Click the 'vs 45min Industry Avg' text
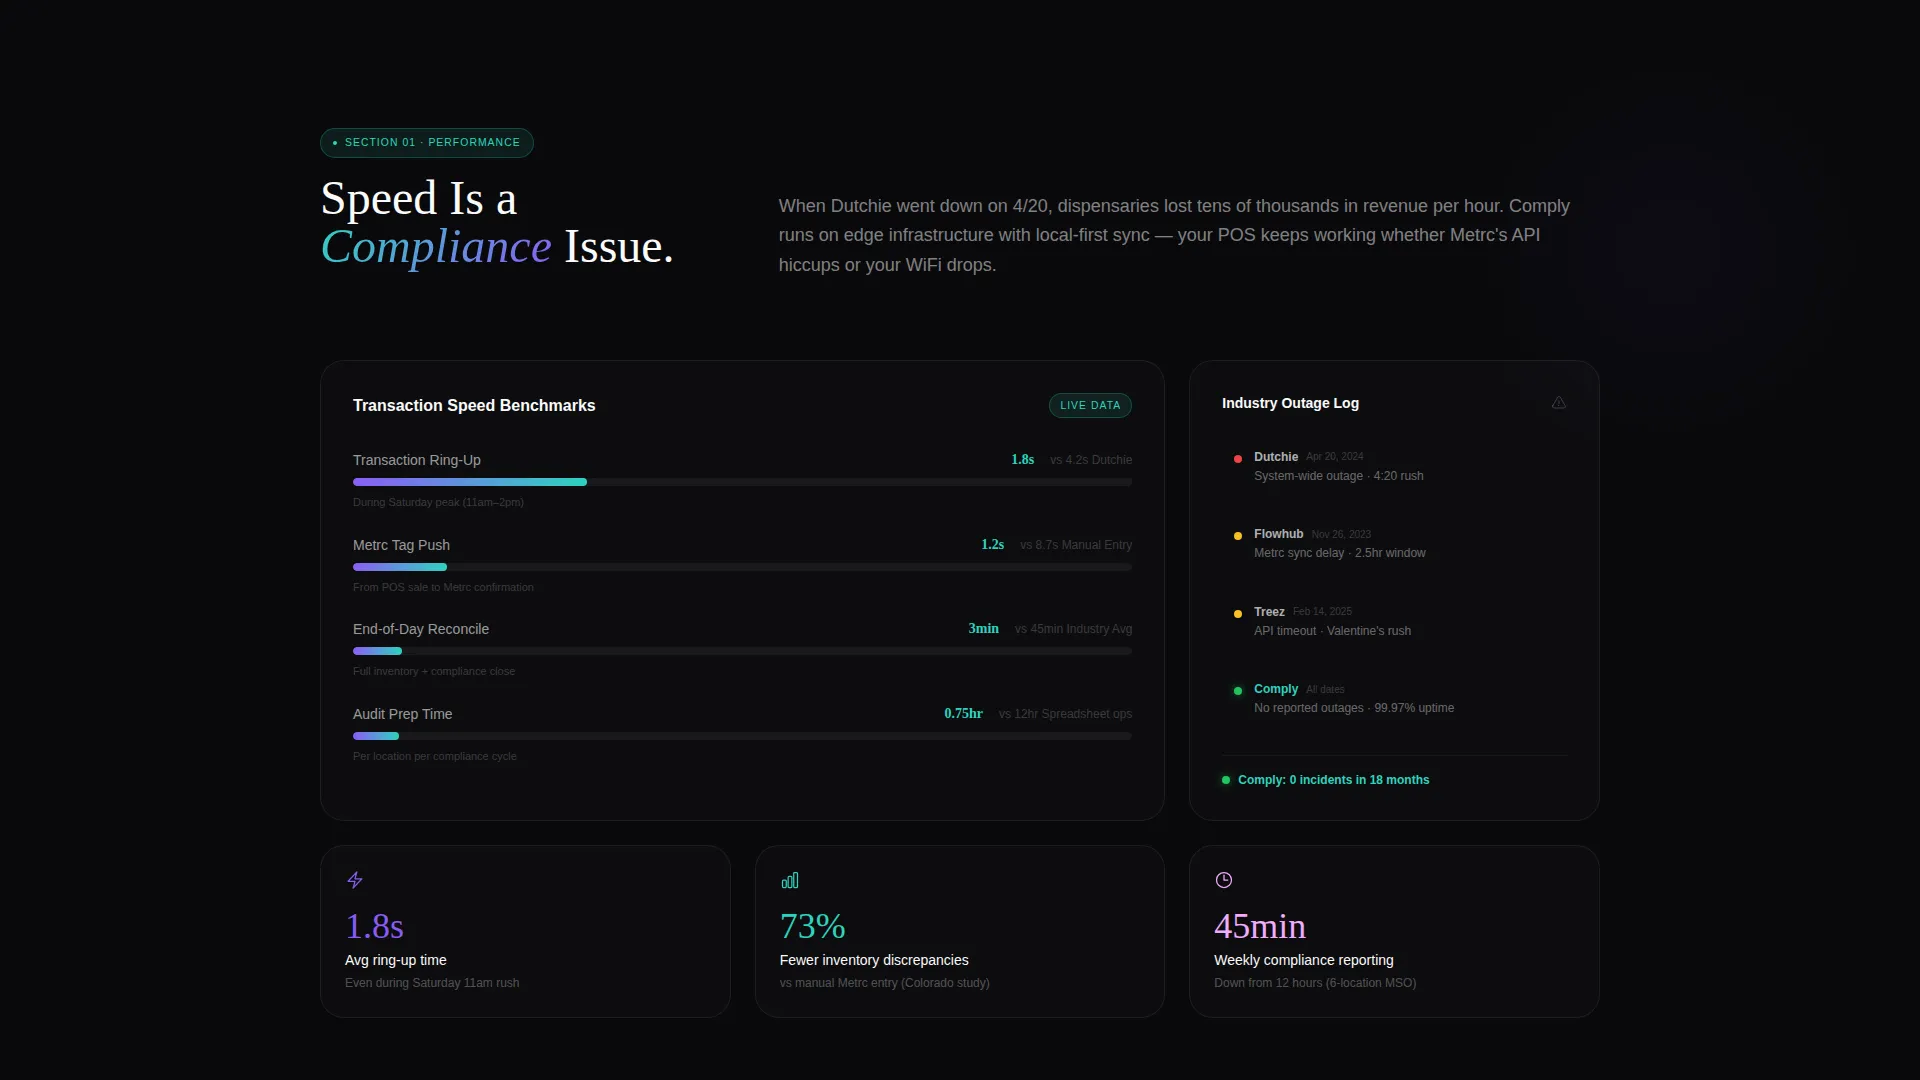 (x=1073, y=629)
